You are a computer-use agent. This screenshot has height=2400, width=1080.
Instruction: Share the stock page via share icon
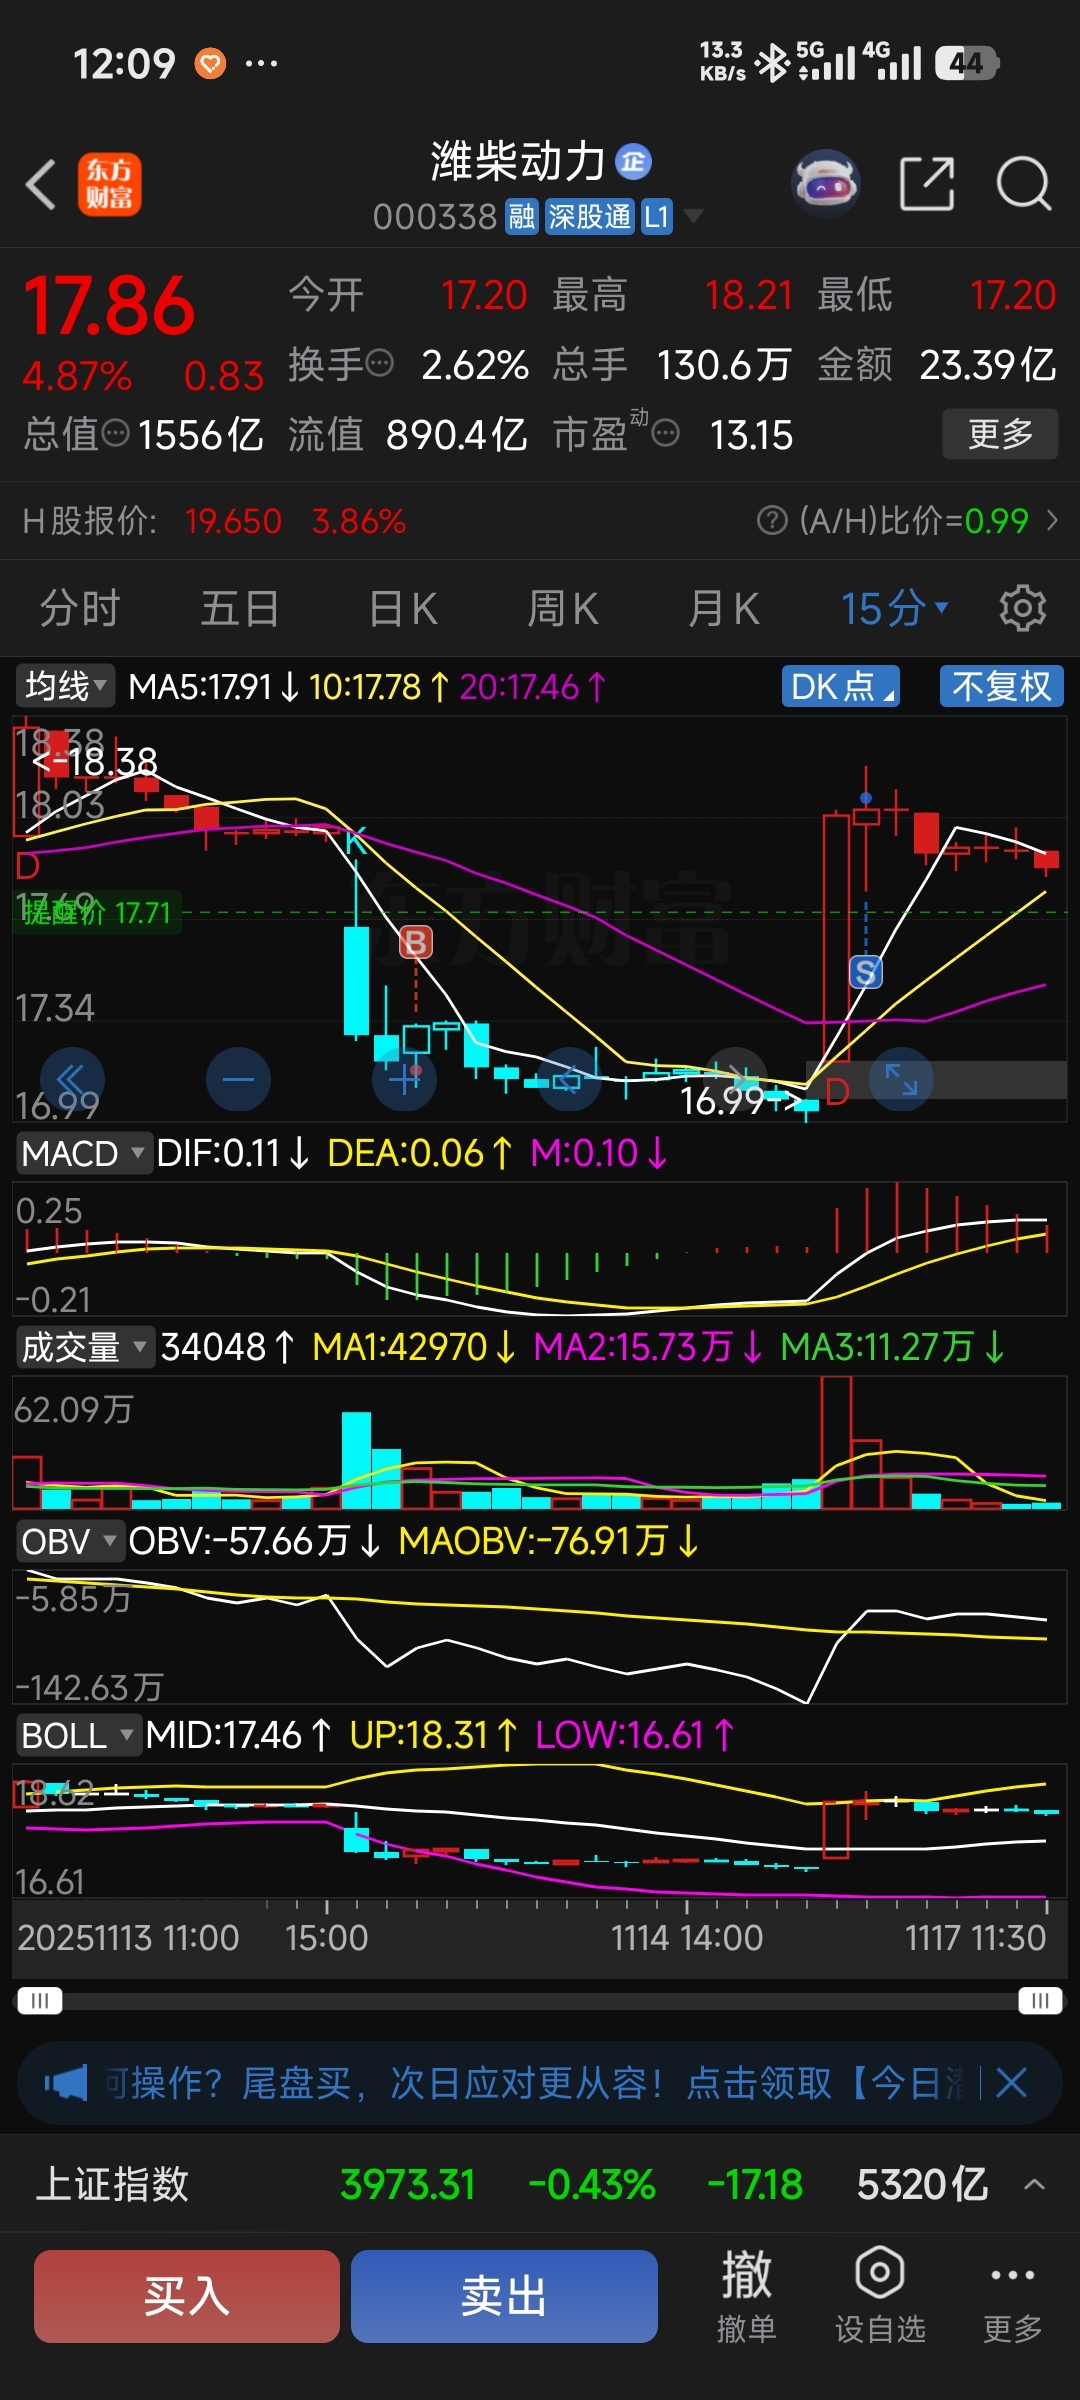(927, 184)
